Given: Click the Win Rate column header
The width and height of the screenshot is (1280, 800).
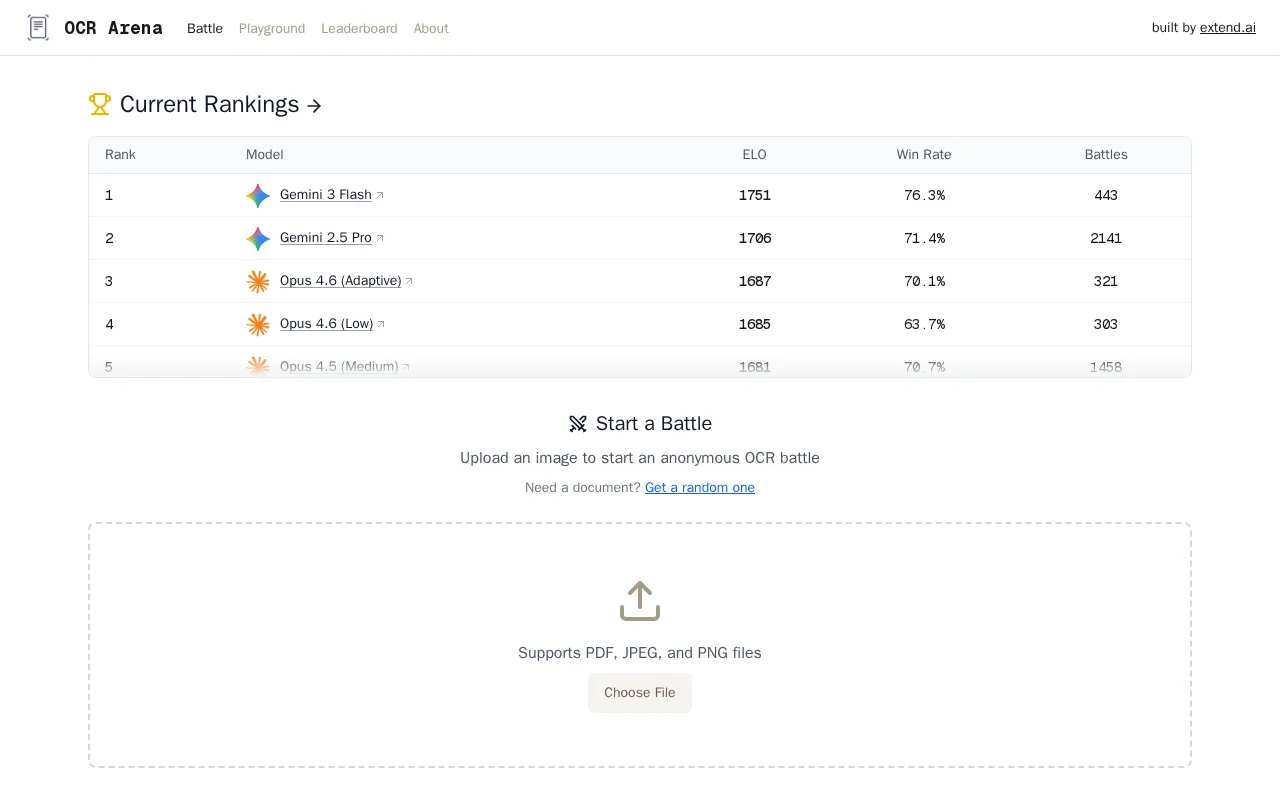Looking at the screenshot, I should (x=924, y=155).
